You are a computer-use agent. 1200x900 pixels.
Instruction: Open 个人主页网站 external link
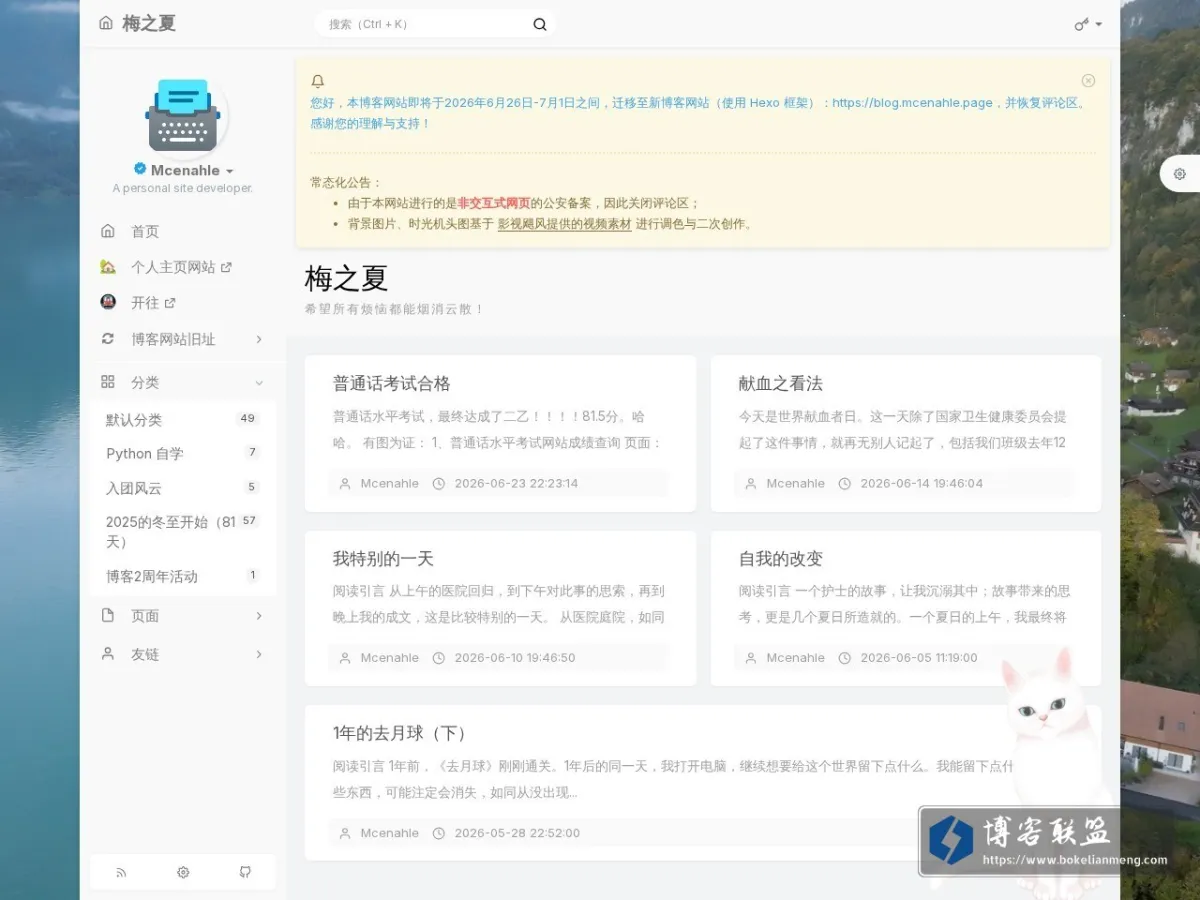pyautogui.click(x=183, y=267)
